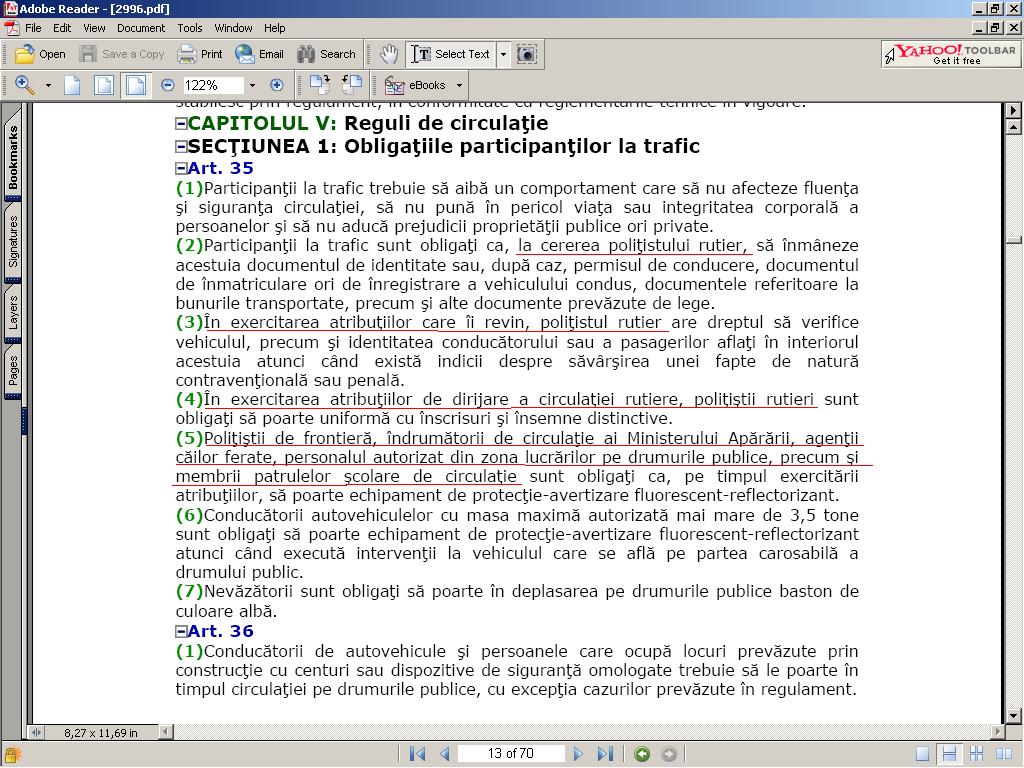Click the Art. 35 heading text
This screenshot has height=768, width=1024.
[x=221, y=168]
